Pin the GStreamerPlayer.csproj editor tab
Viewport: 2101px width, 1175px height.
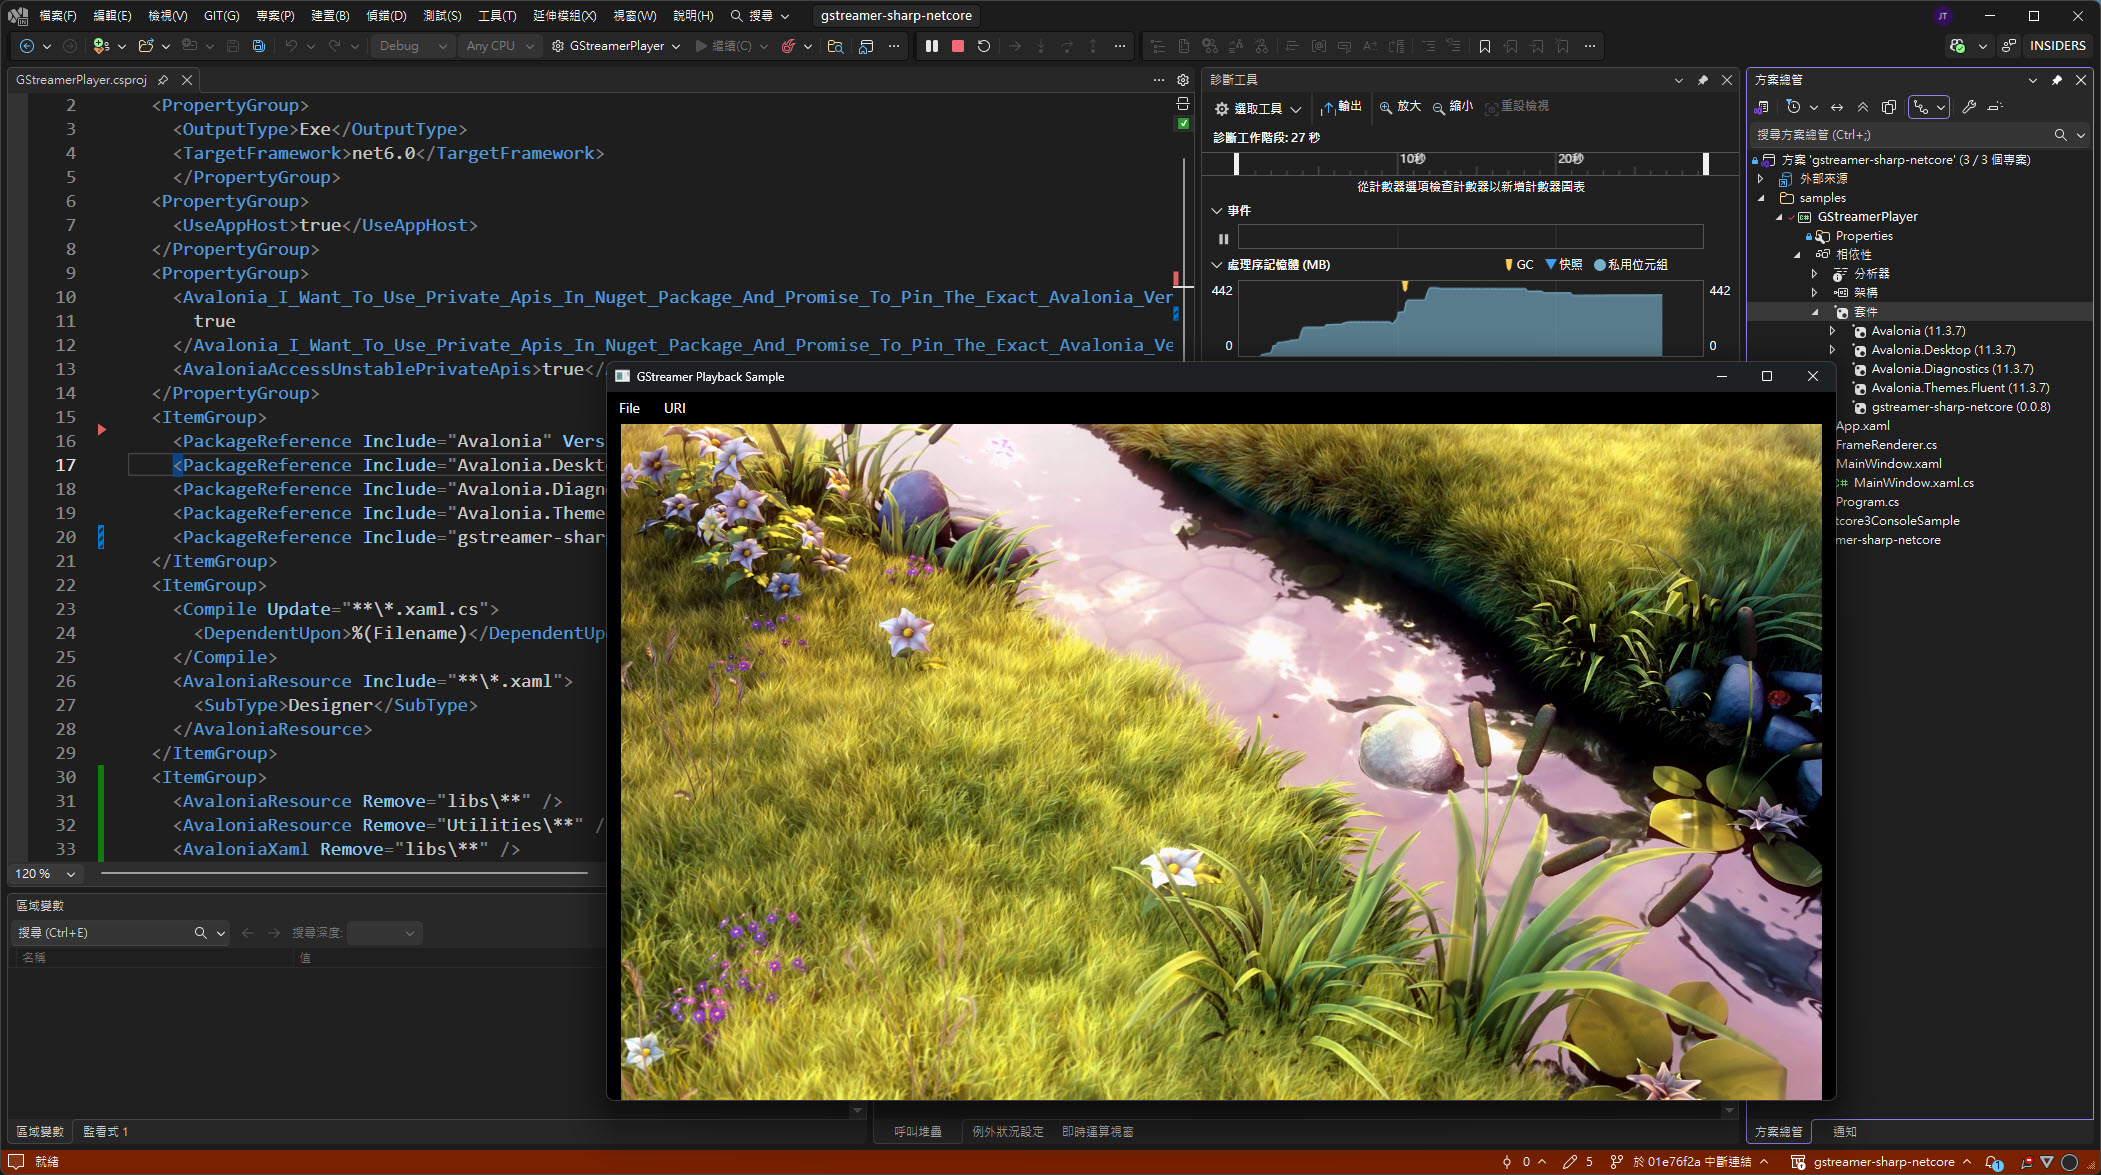coord(163,79)
